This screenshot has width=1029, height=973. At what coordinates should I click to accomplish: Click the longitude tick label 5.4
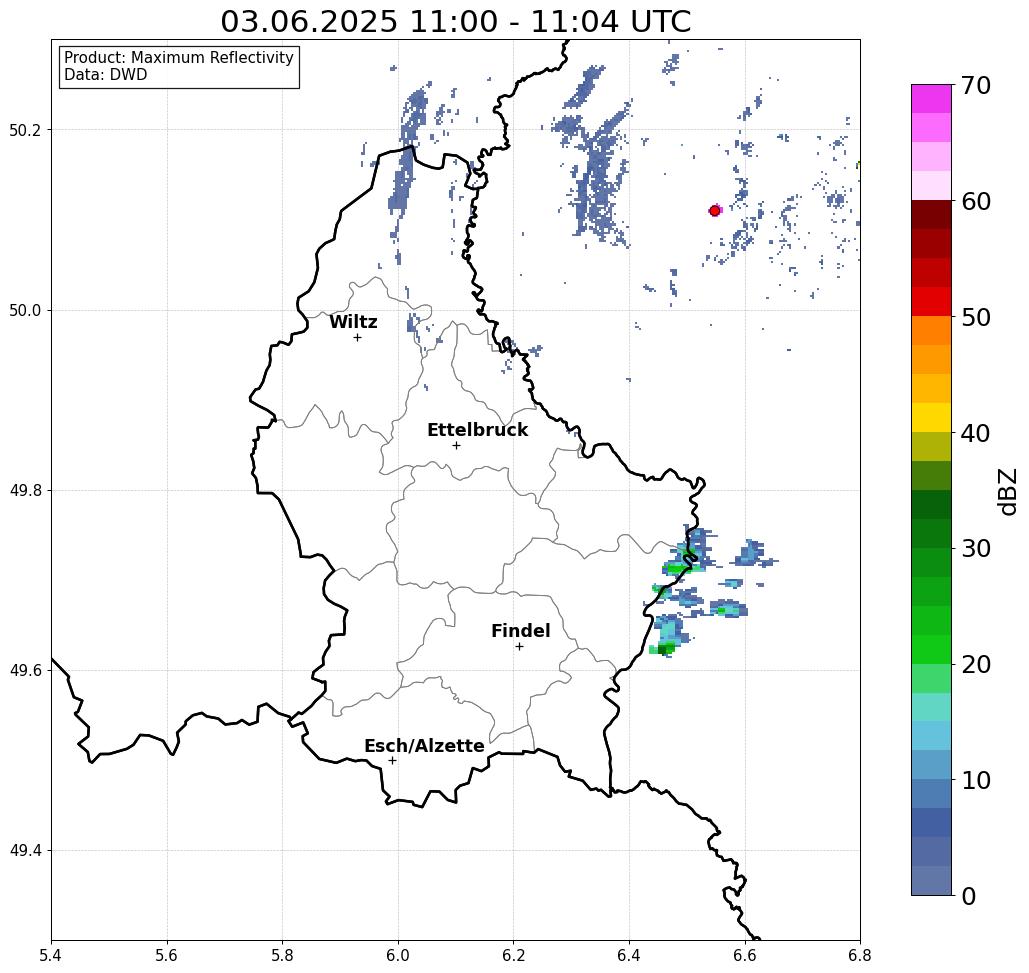51,956
